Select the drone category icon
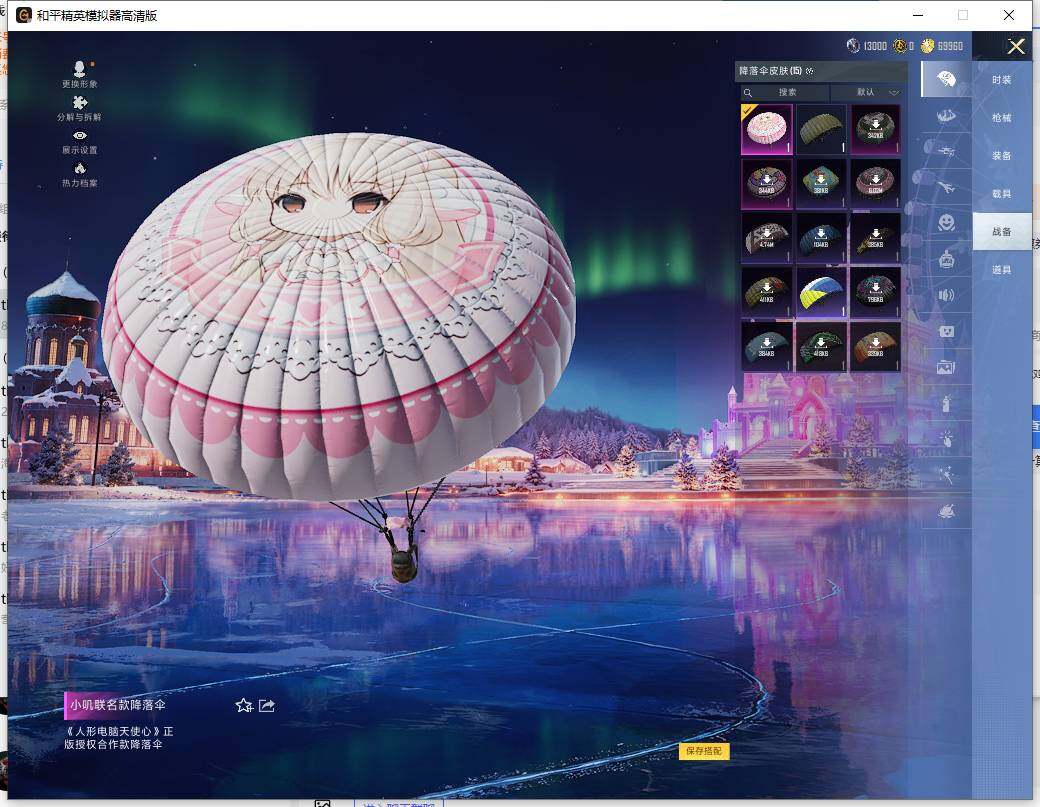 (x=946, y=151)
